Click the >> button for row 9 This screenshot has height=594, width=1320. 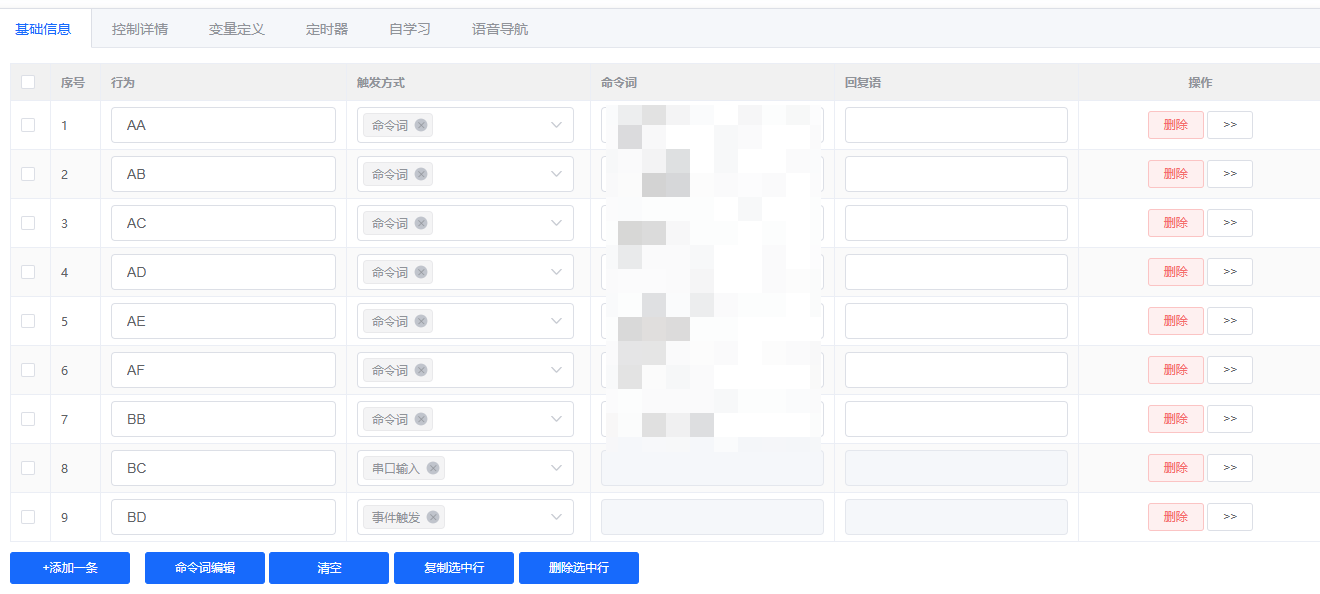pyautogui.click(x=1229, y=517)
